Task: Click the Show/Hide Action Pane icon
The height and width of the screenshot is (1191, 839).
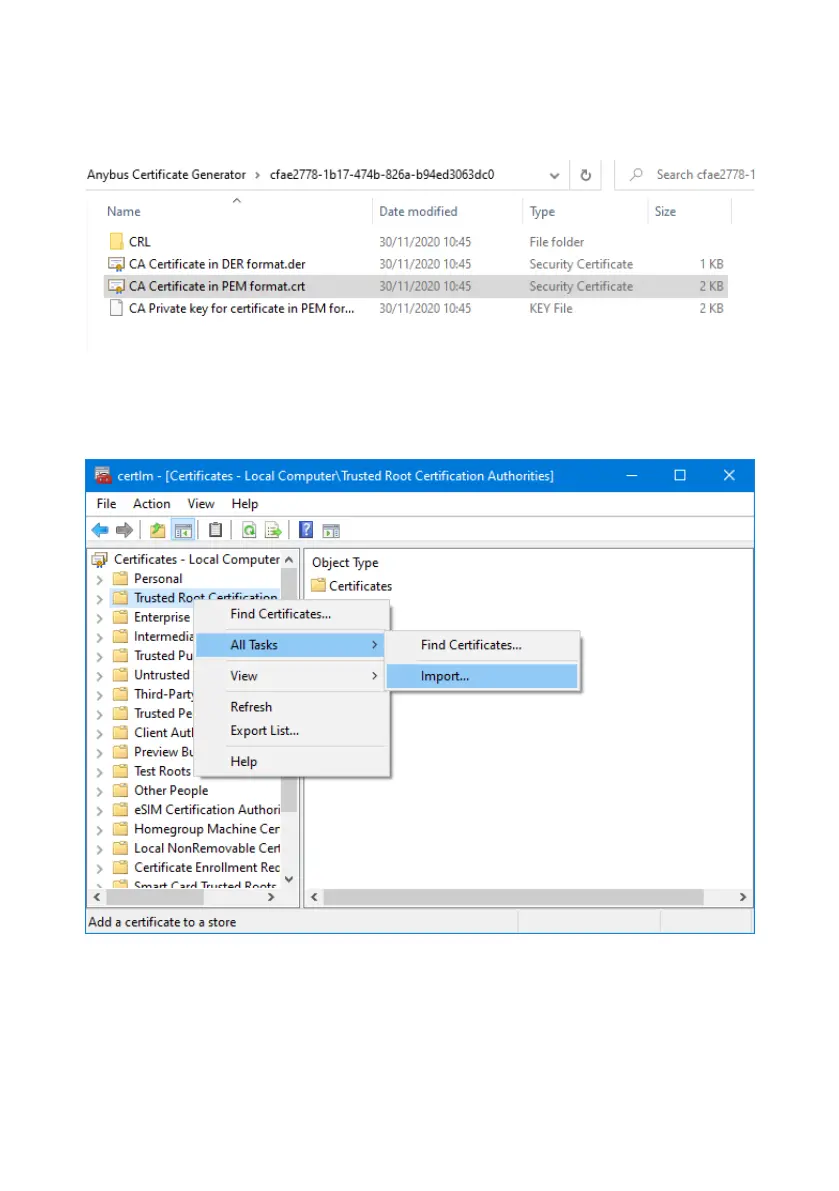Action: [331, 530]
